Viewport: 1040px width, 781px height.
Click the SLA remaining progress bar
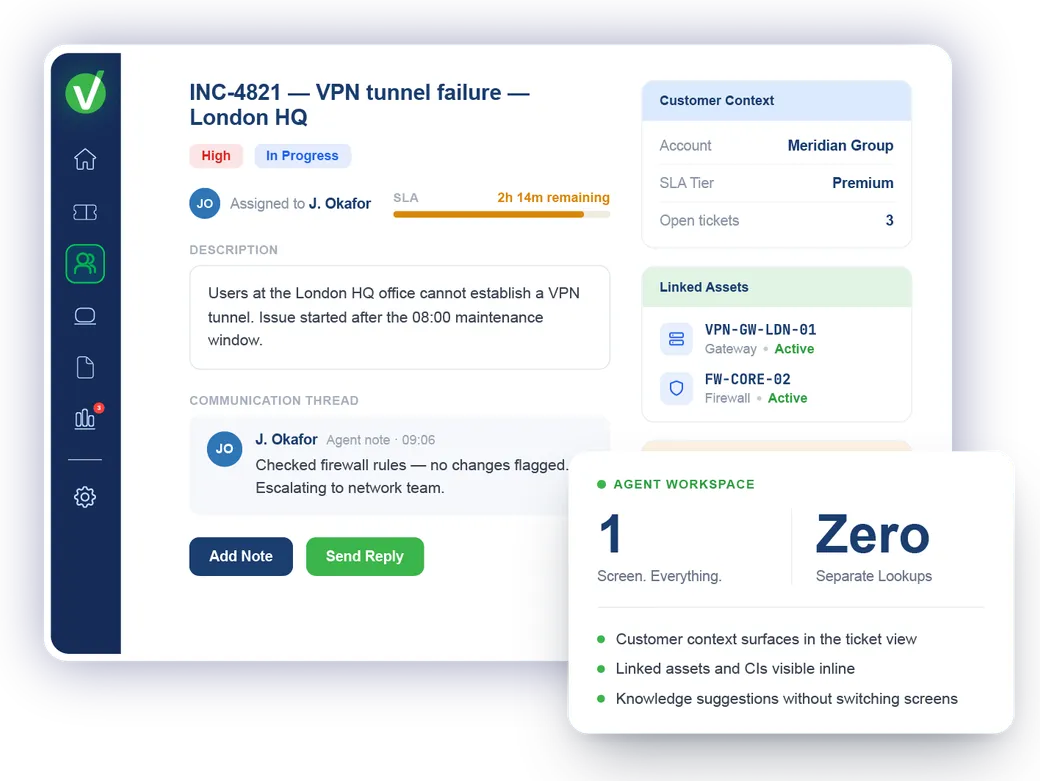[x=501, y=214]
